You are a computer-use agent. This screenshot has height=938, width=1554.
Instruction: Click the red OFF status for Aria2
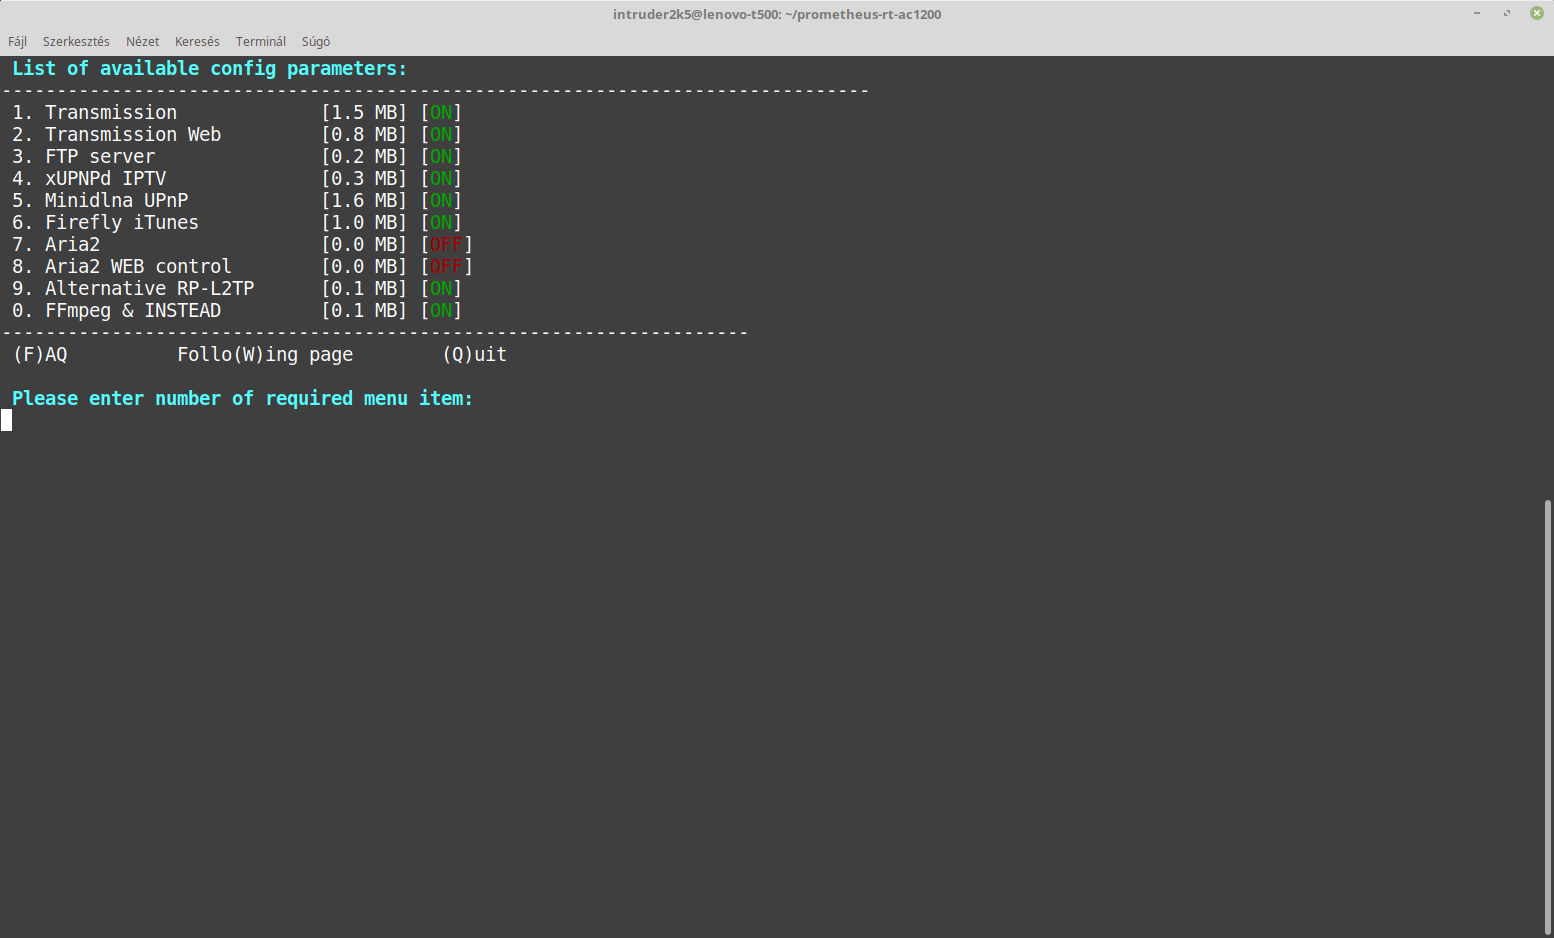point(446,244)
